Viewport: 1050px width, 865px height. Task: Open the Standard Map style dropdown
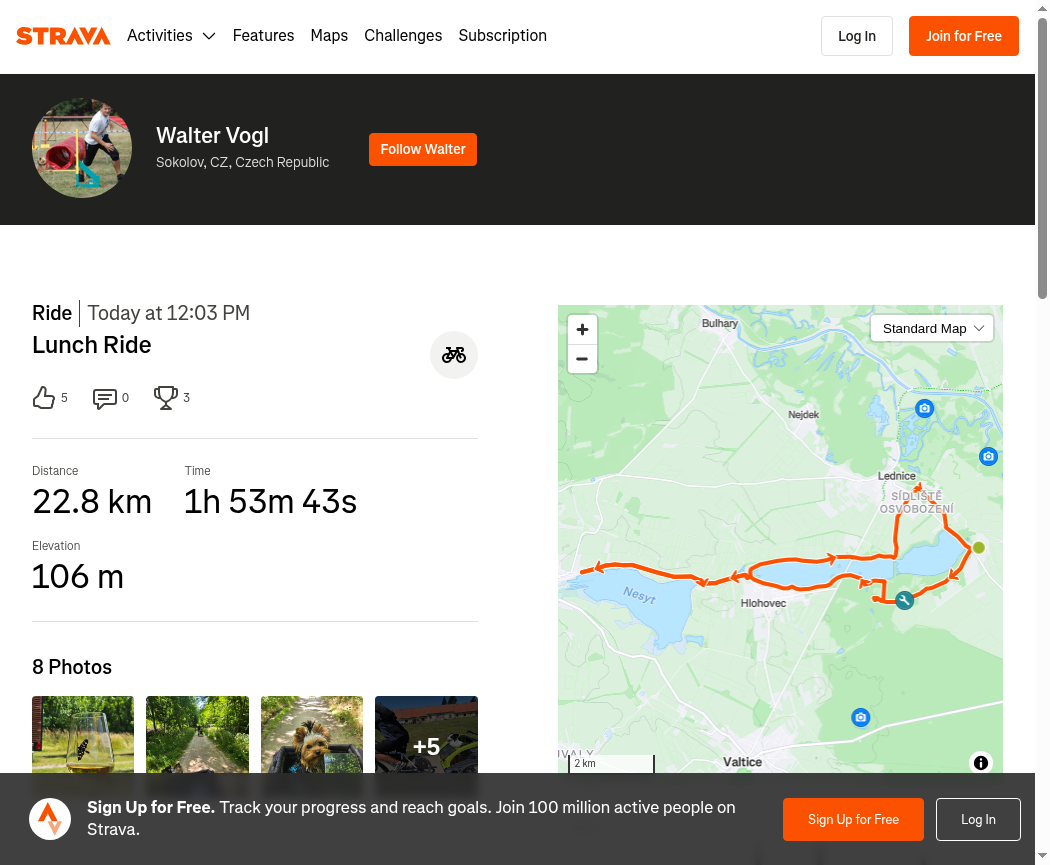(931, 328)
